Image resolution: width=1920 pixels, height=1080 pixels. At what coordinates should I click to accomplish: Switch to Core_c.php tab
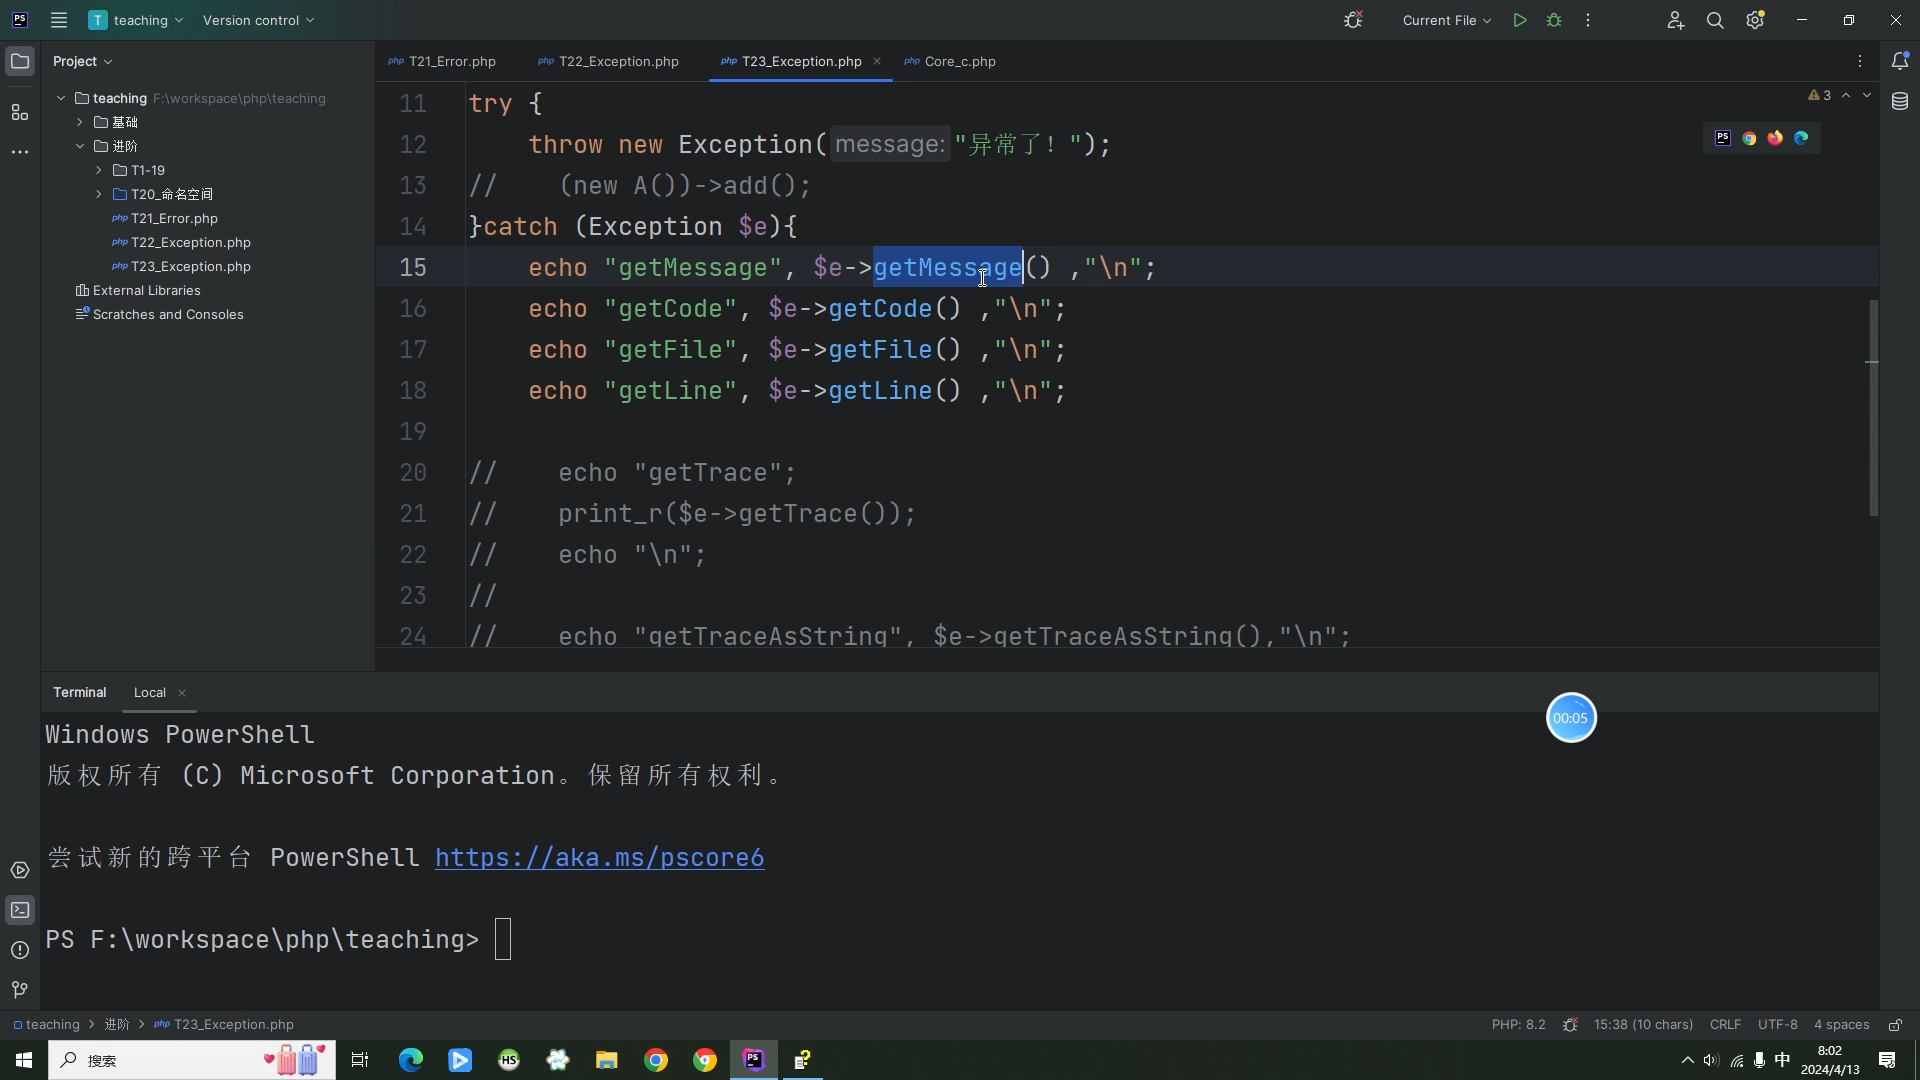[x=950, y=61]
